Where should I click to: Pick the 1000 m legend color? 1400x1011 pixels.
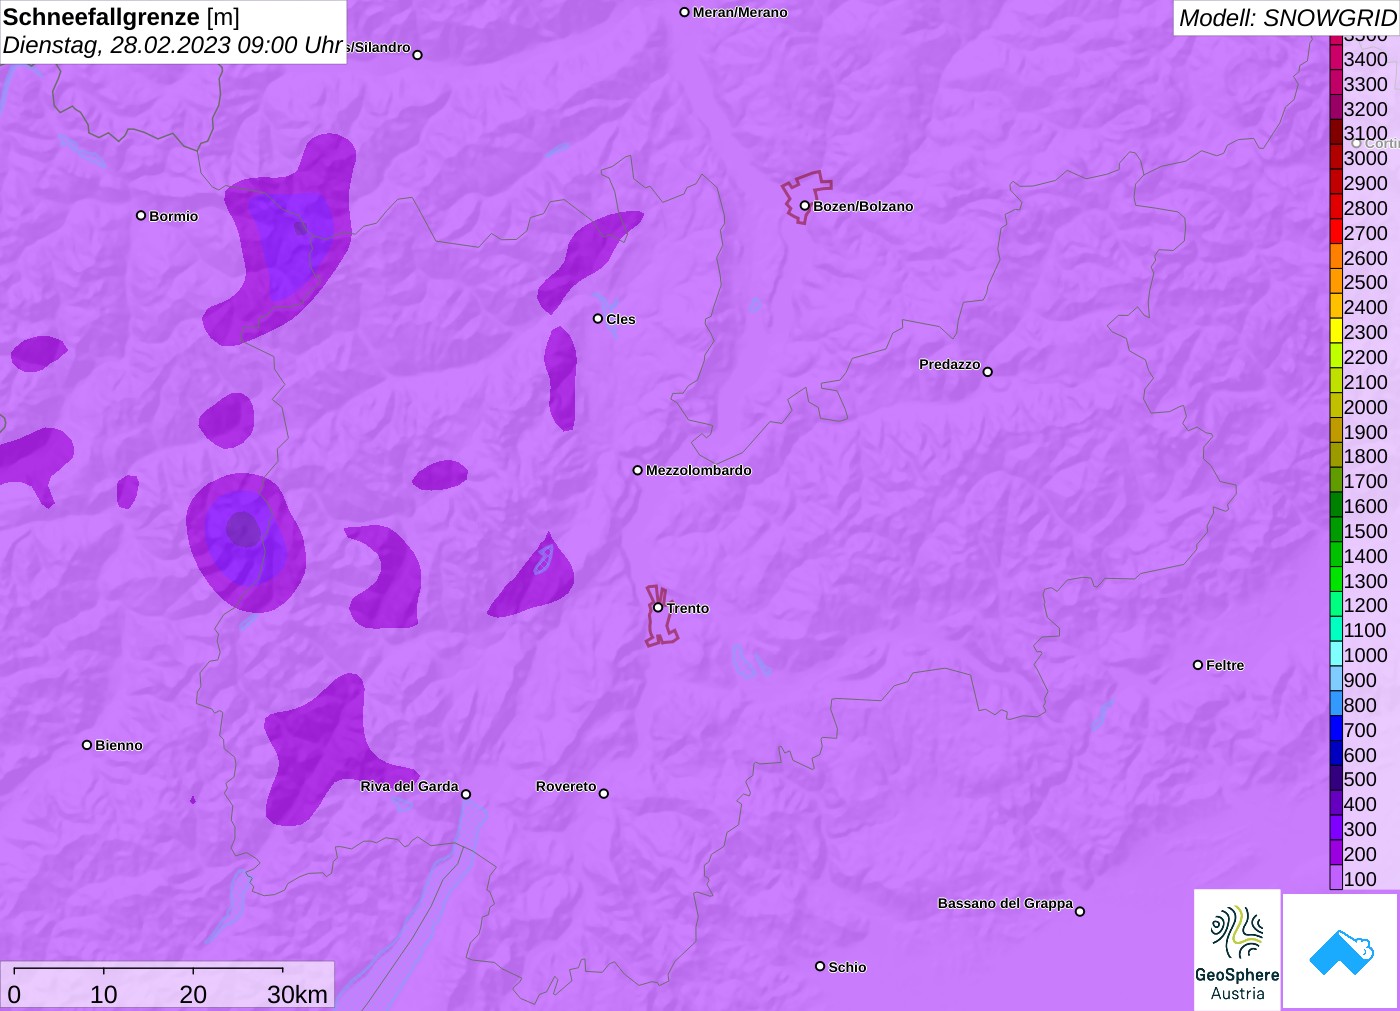(x=1336, y=654)
